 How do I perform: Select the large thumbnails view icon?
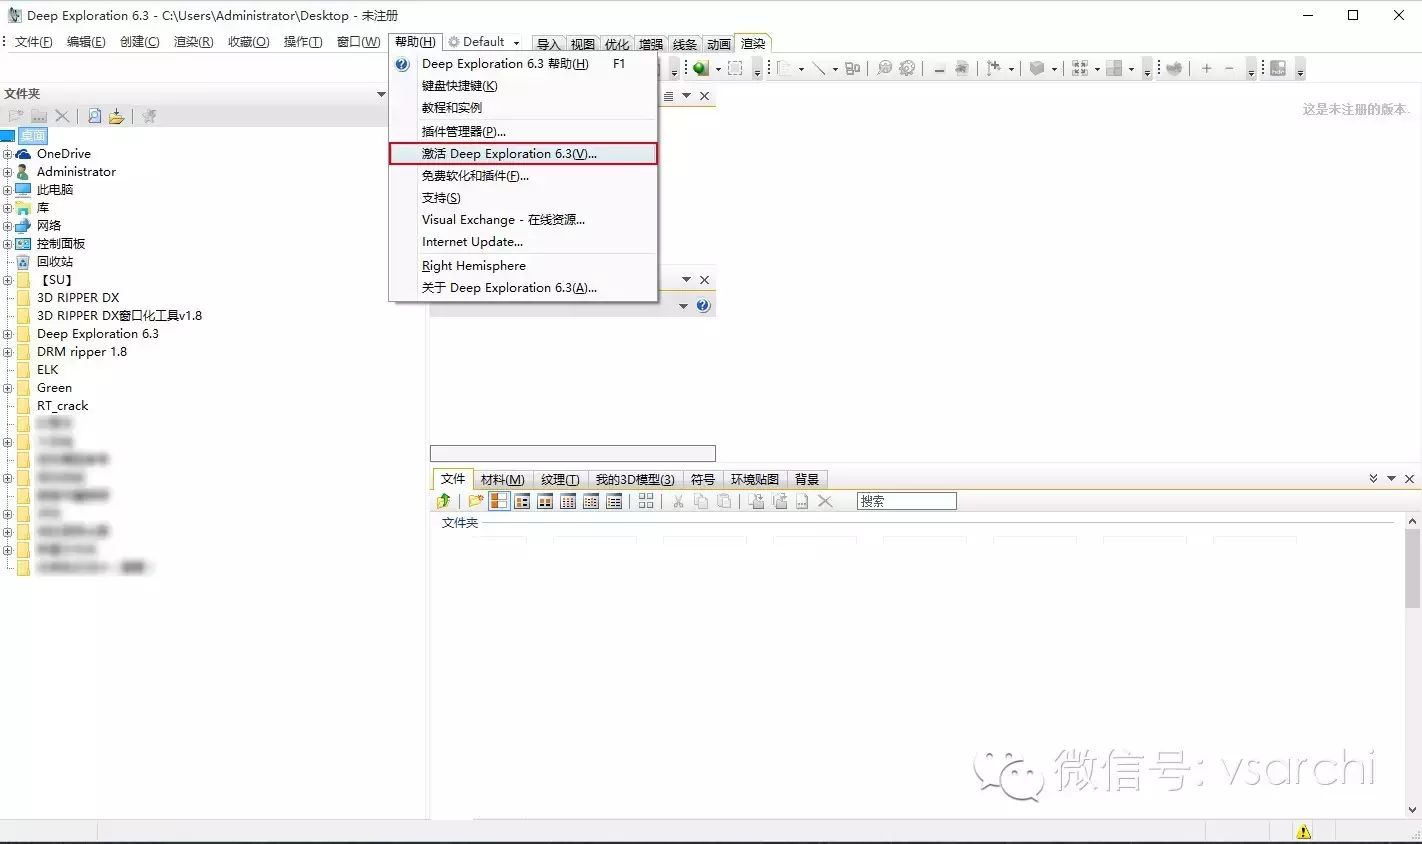(x=499, y=501)
